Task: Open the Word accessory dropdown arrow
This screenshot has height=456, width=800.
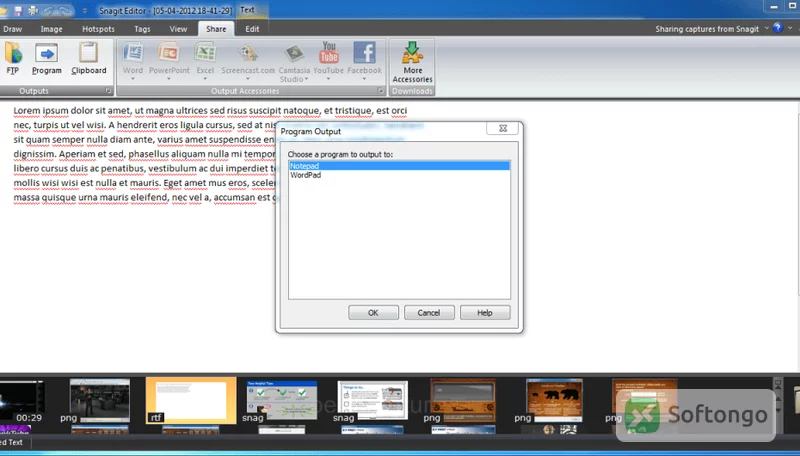Action: (x=133, y=79)
